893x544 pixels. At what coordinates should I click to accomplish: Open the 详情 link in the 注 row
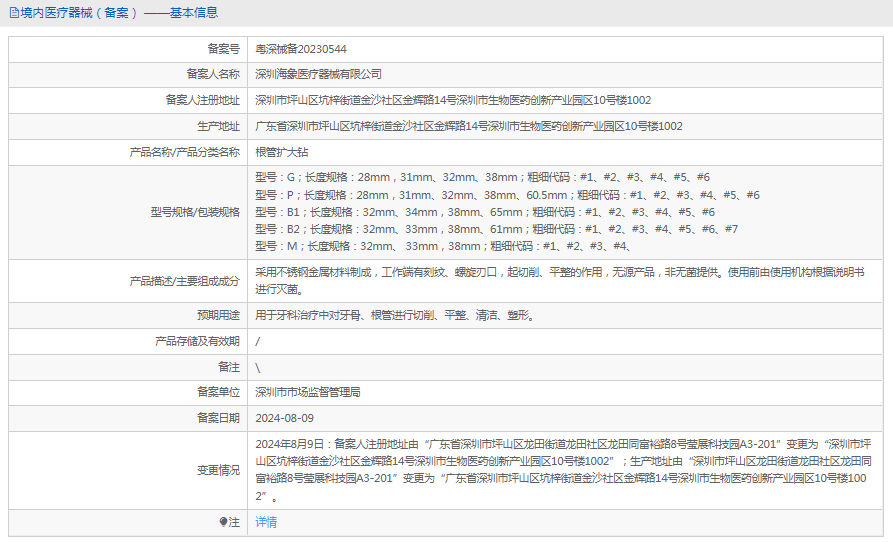266,522
